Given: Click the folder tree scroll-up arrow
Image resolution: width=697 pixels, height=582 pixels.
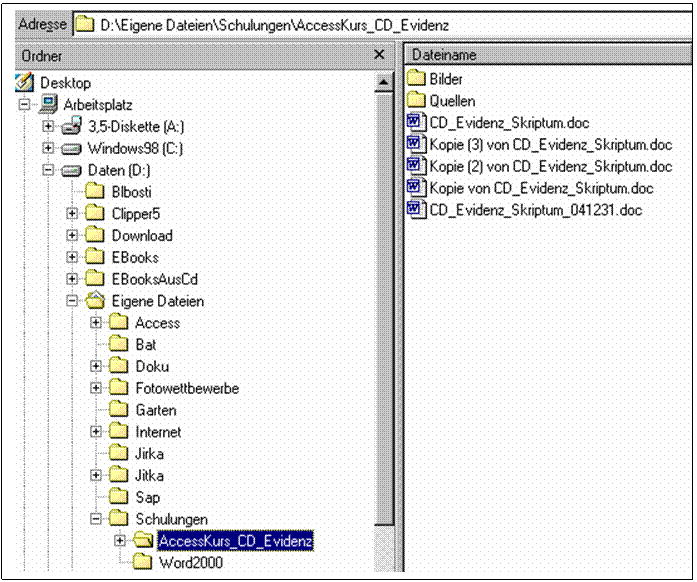Looking at the screenshot, I should point(383,83).
